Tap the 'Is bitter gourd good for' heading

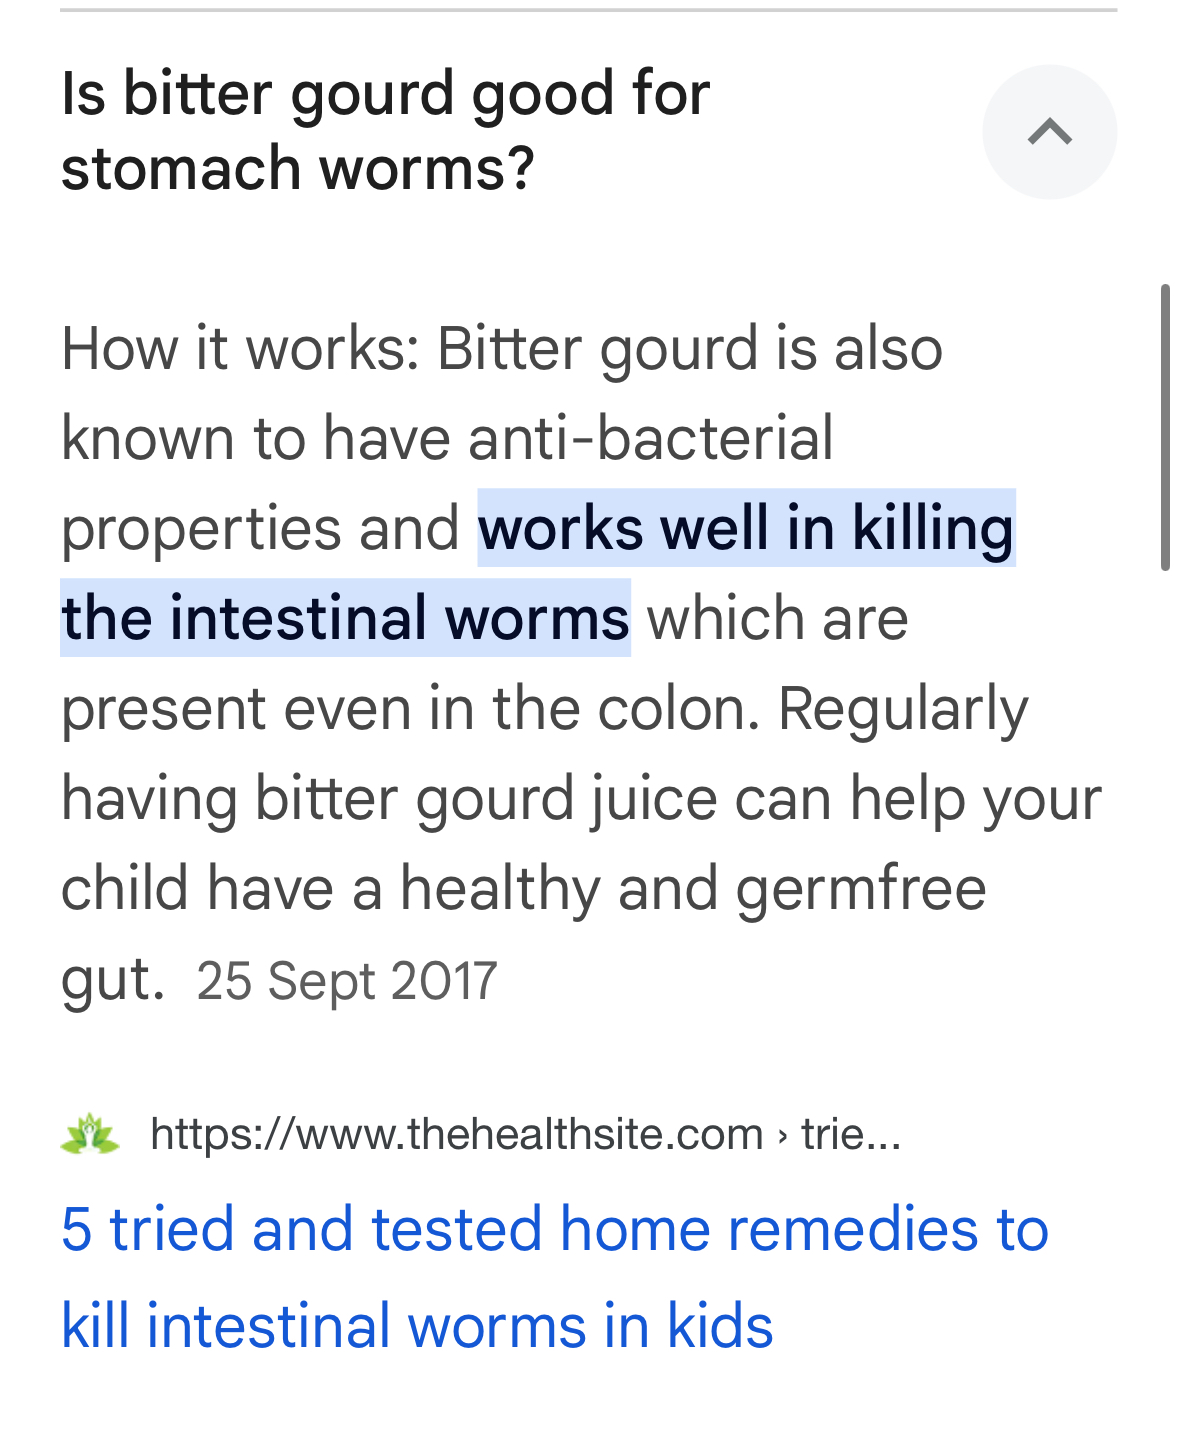click(x=385, y=93)
